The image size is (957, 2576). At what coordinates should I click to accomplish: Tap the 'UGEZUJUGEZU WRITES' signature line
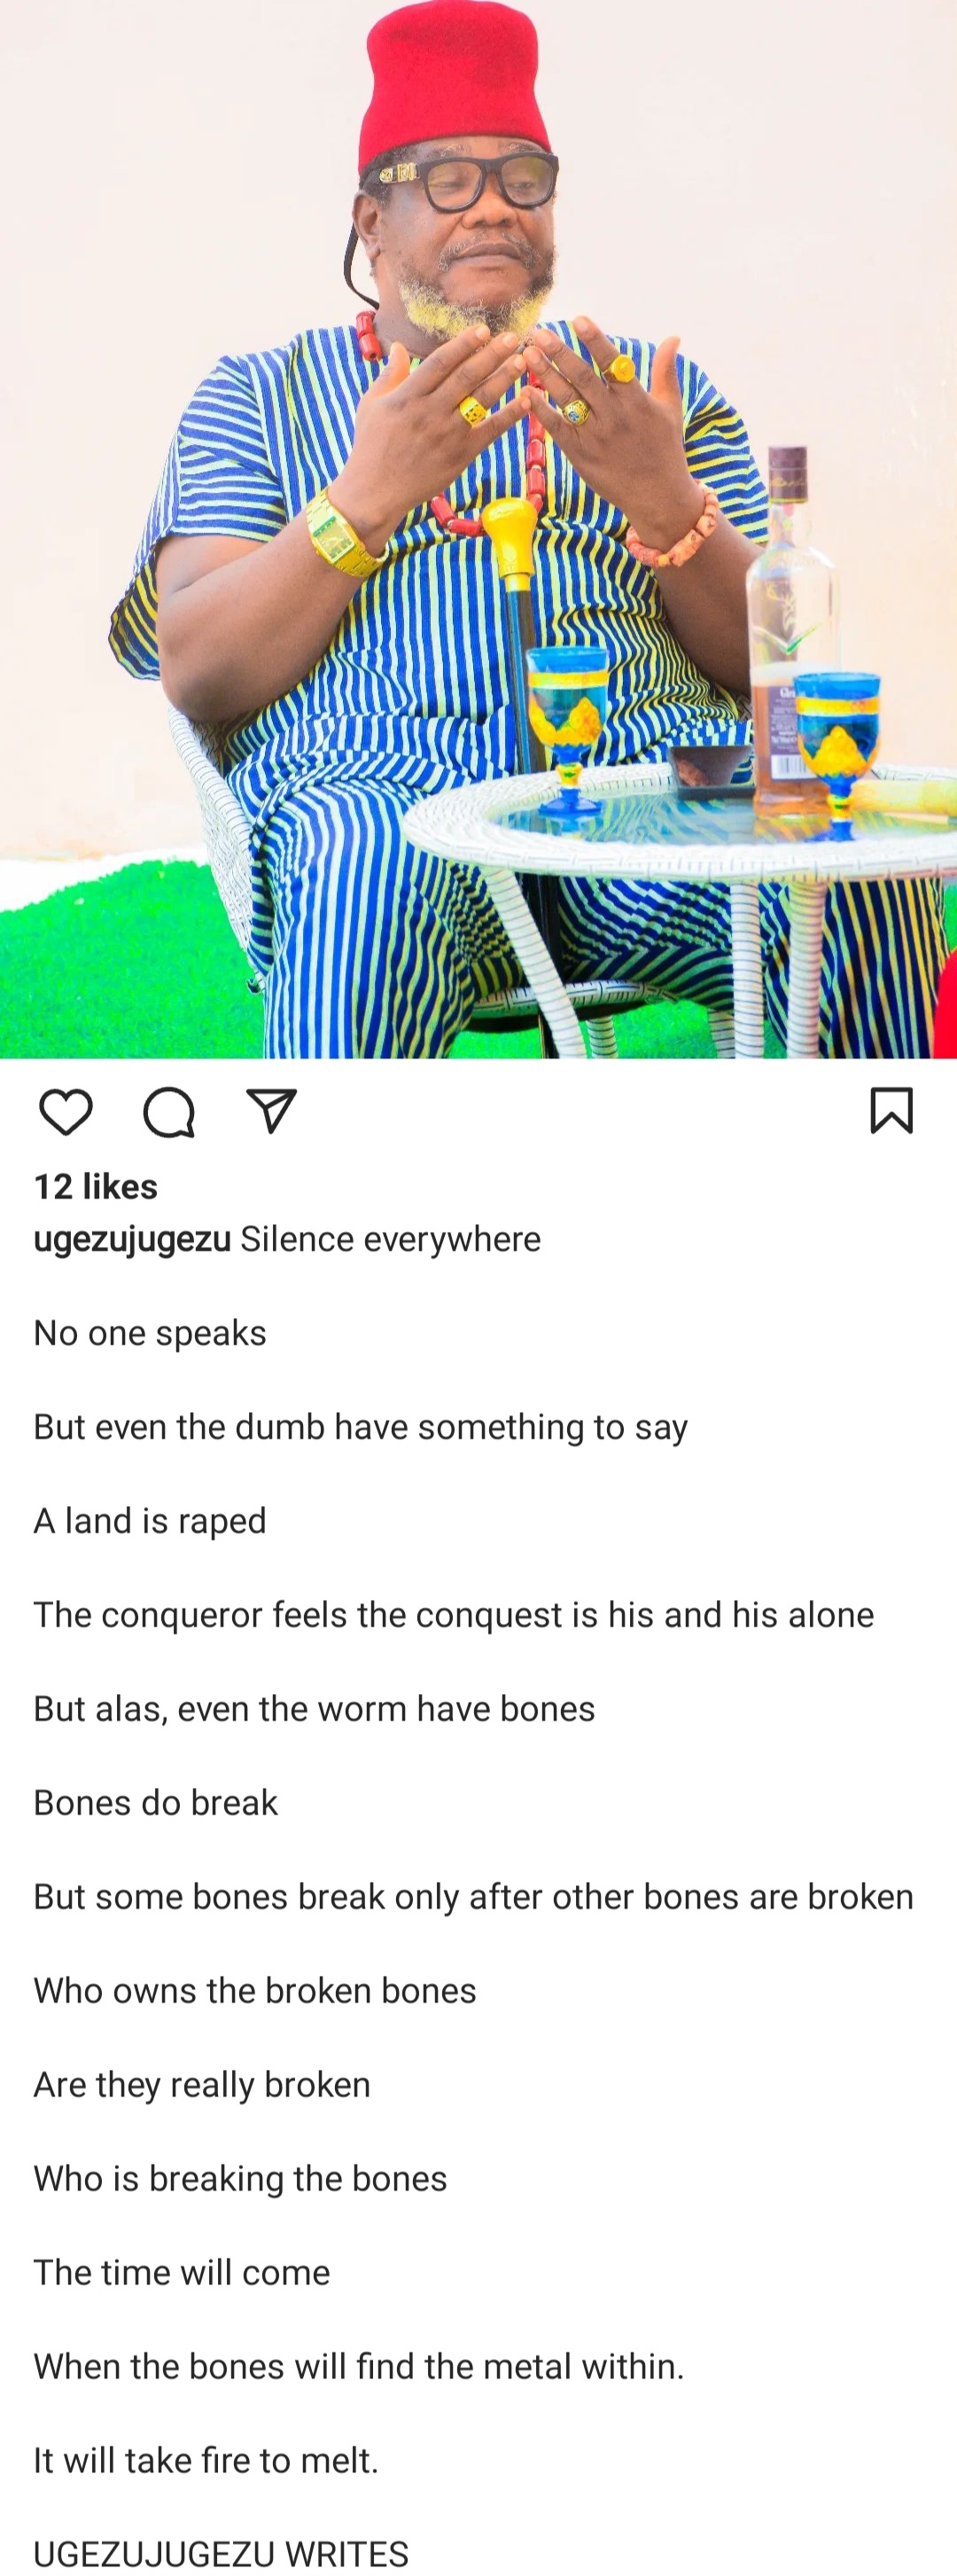tap(221, 2554)
